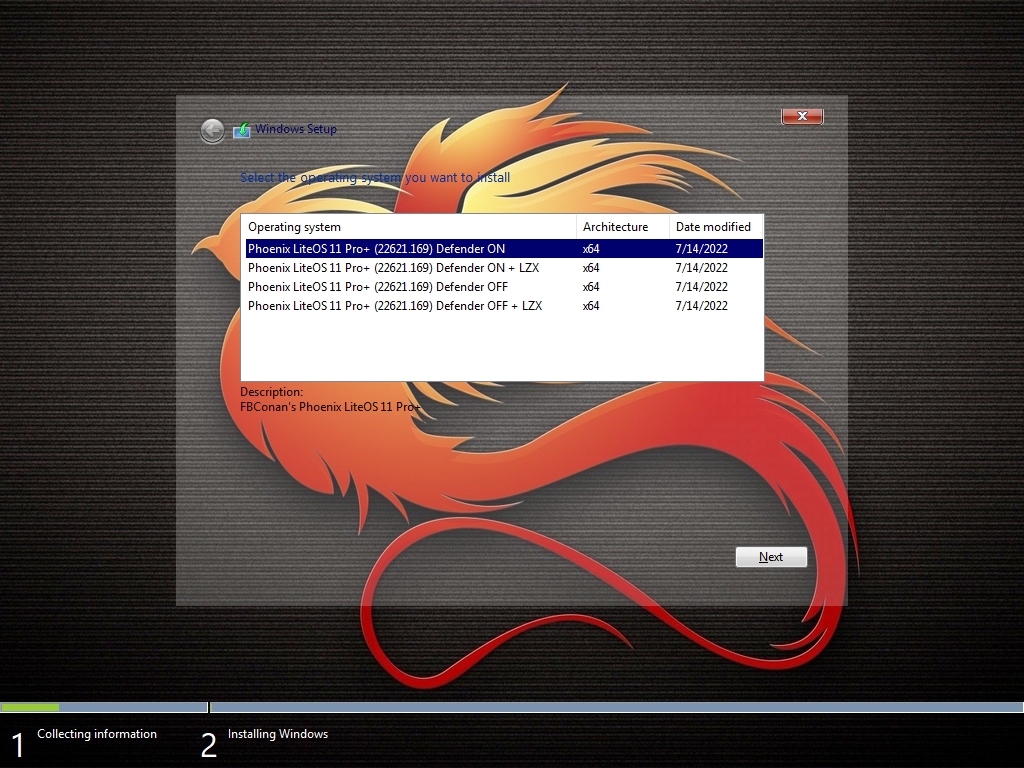1024x768 pixels.
Task: Click 7/14/2022 date in Defender OFF row
Action: pos(701,287)
